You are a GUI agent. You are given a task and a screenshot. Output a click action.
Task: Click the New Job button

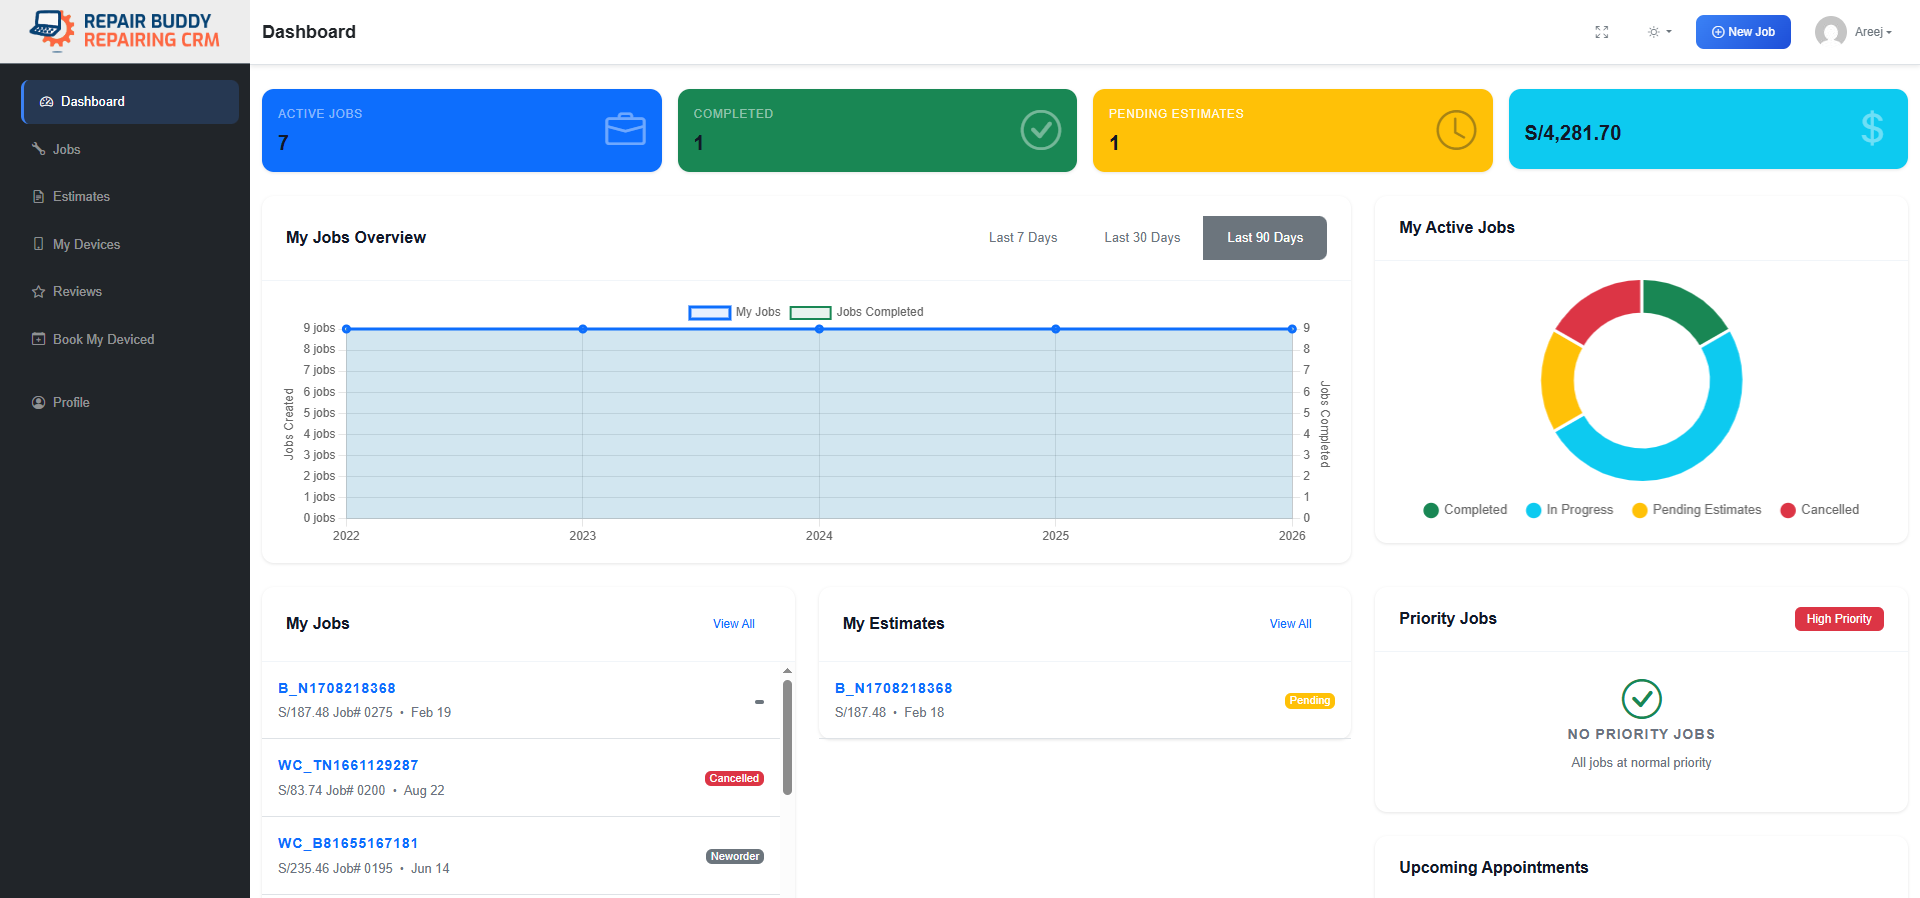(x=1742, y=32)
